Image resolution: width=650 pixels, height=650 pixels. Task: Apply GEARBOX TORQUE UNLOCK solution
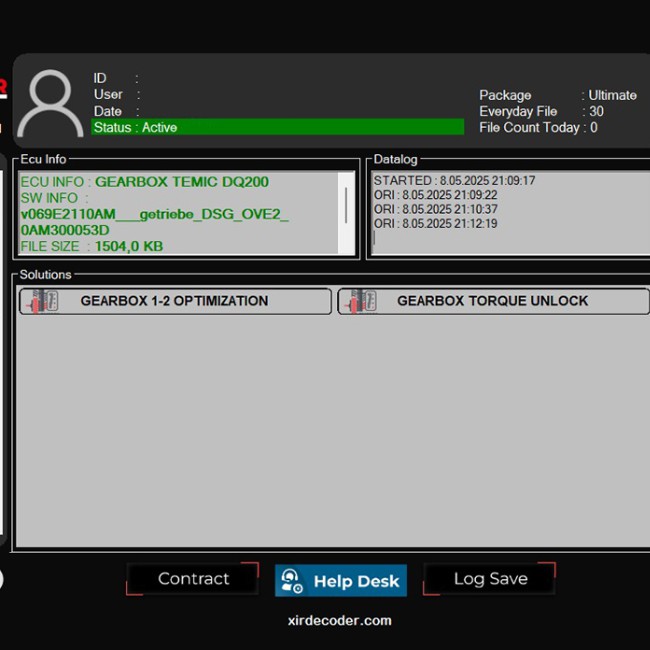(x=493, y=301)
